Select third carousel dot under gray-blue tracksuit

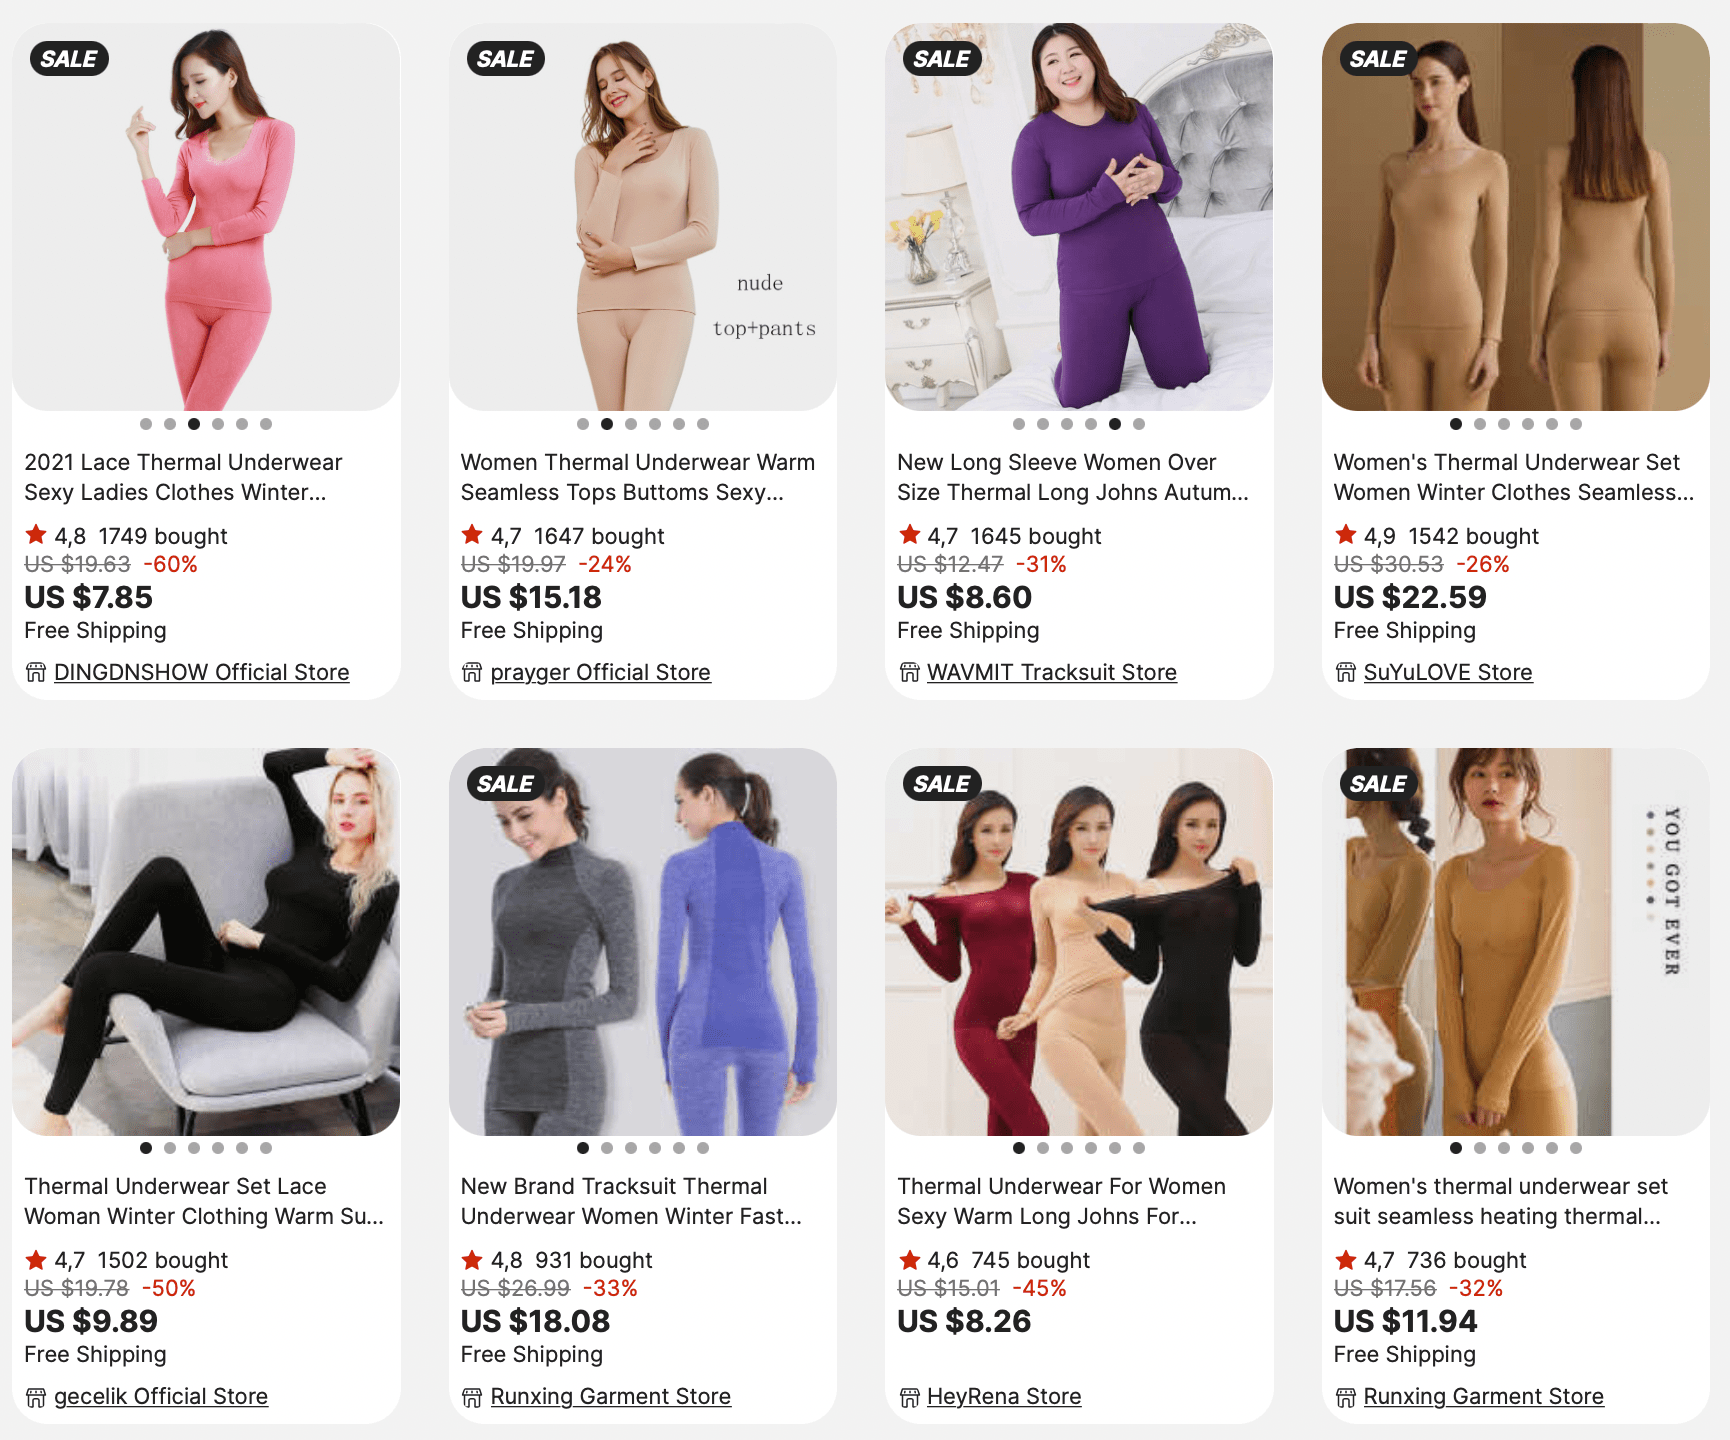[x=631, y=1148]
